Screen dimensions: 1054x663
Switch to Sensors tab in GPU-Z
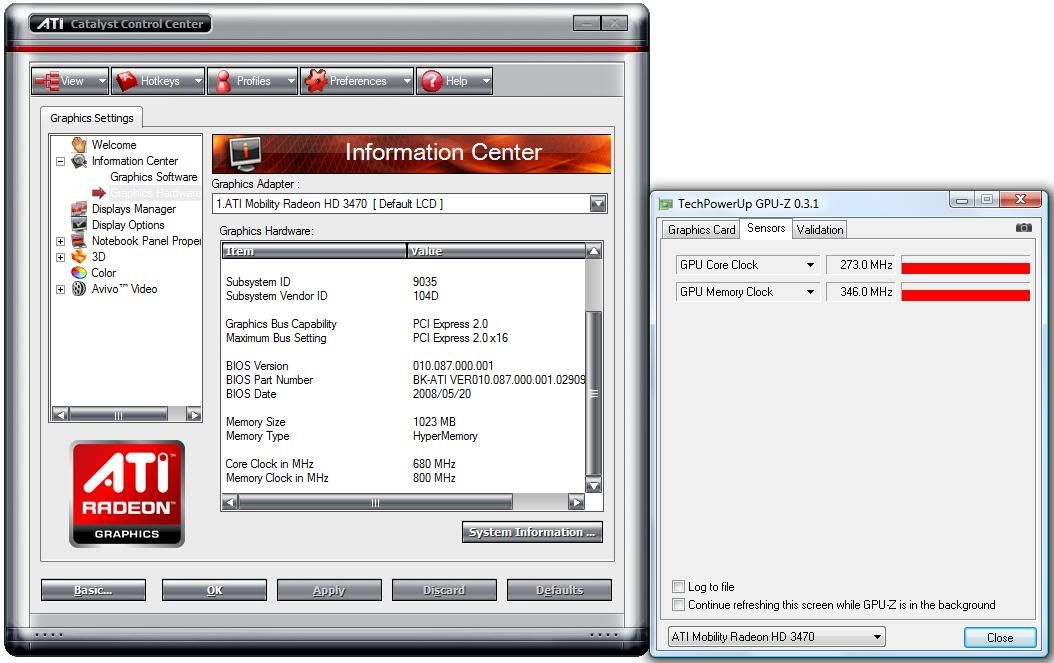click(766, 228)
